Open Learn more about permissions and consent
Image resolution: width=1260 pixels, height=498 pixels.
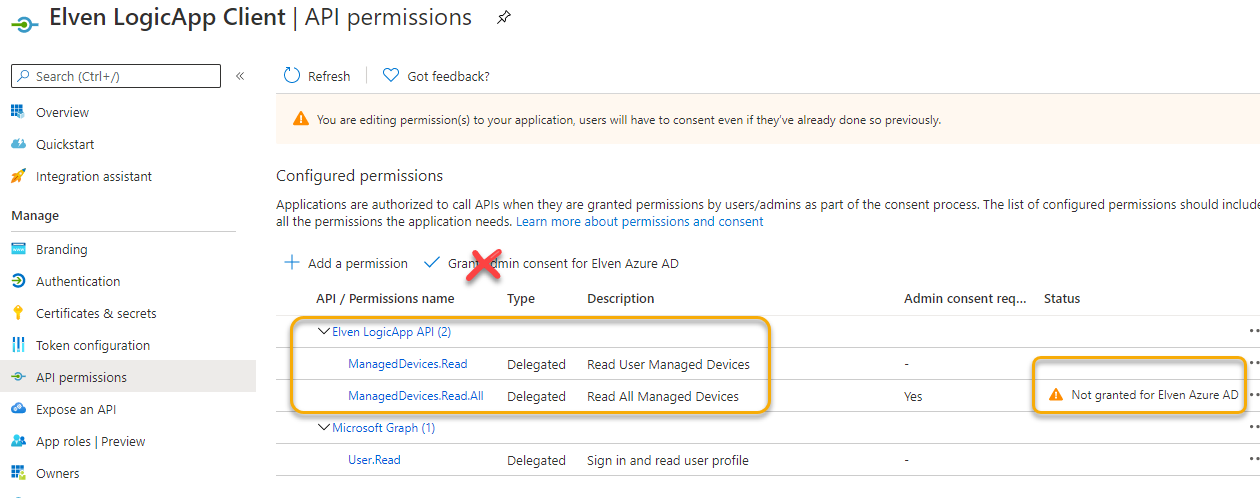pyautogui.click(x=640, y=221)
